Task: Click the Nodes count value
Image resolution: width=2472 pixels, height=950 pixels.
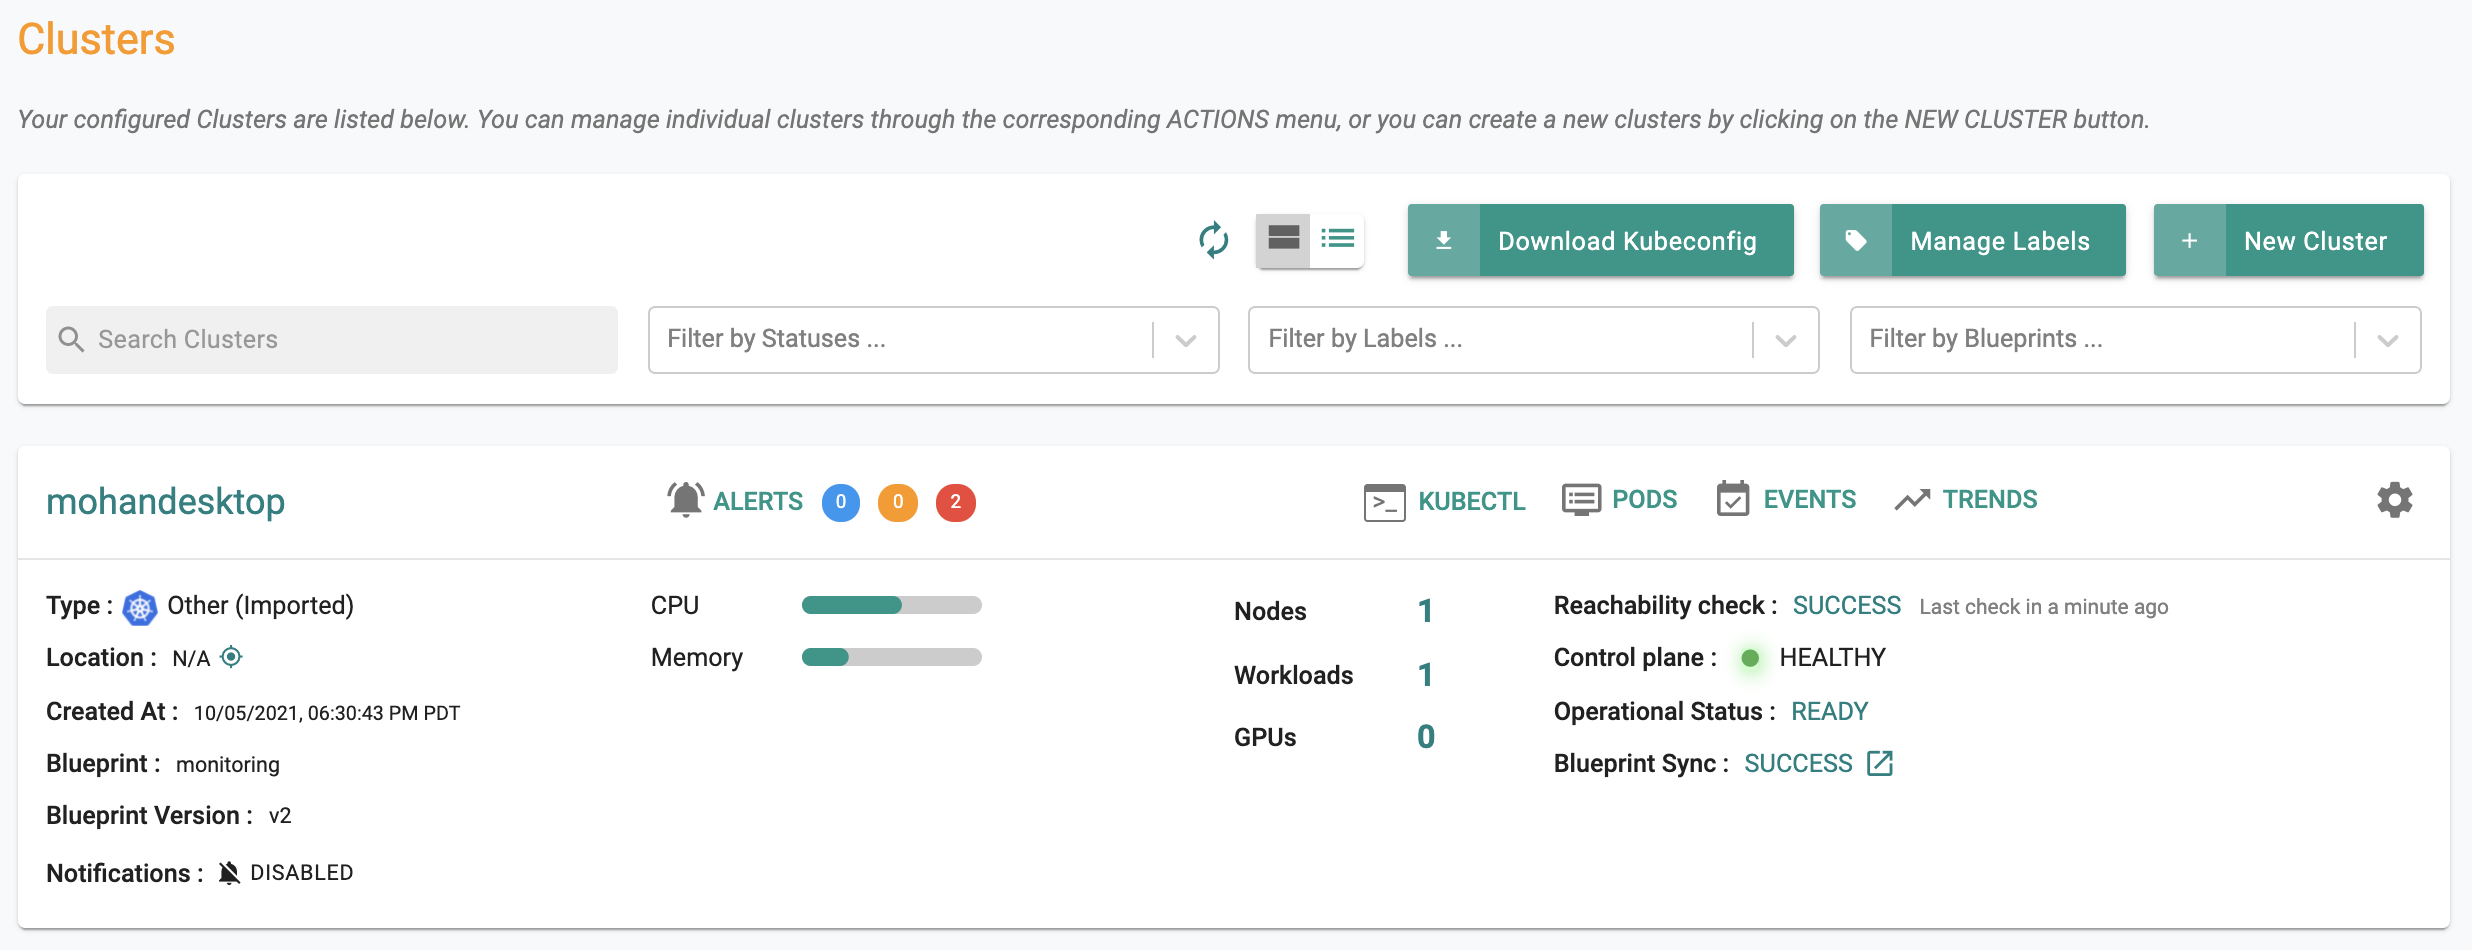Action: pyautogui.click(x=1426, y=611)
